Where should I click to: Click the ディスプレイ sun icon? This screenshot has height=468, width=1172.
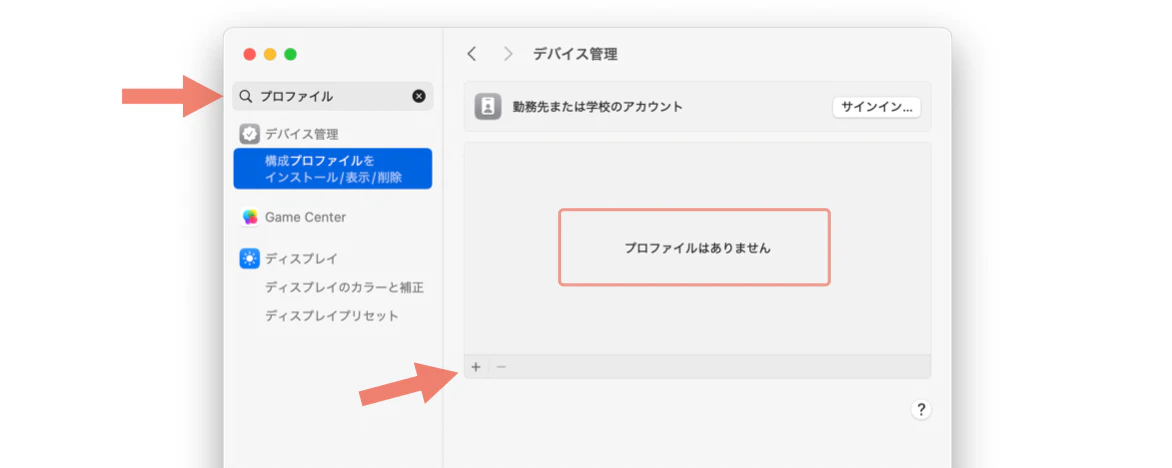(x=249, y=259)
